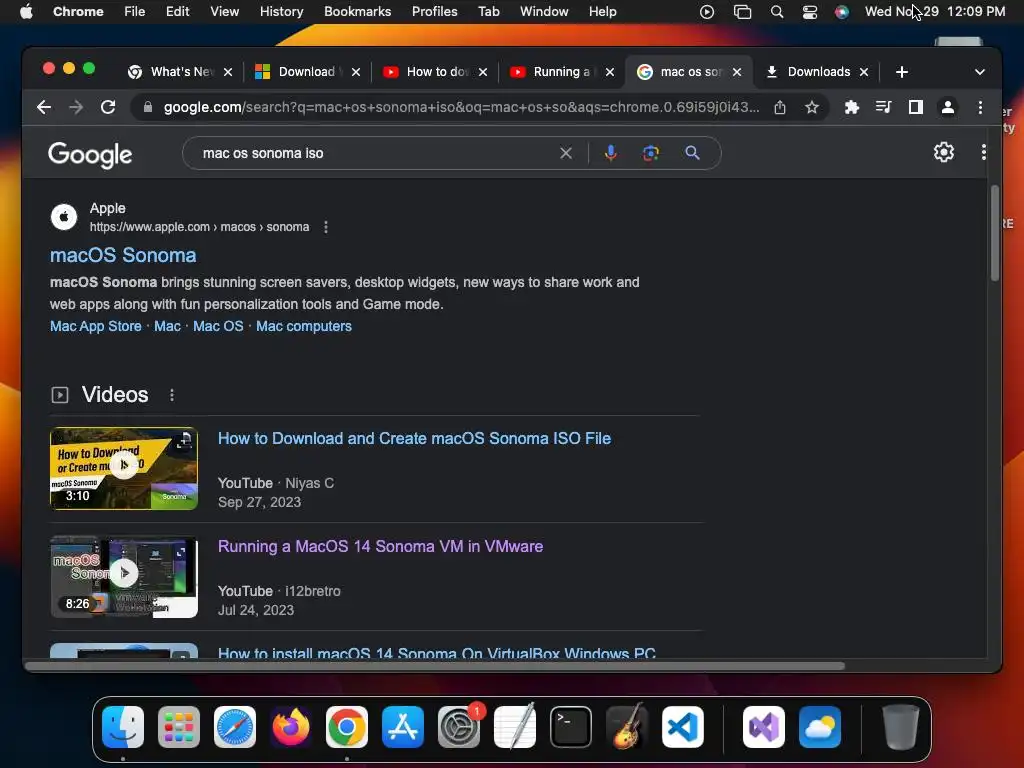Open the Chrome three-dot menu

pos(980,107)
